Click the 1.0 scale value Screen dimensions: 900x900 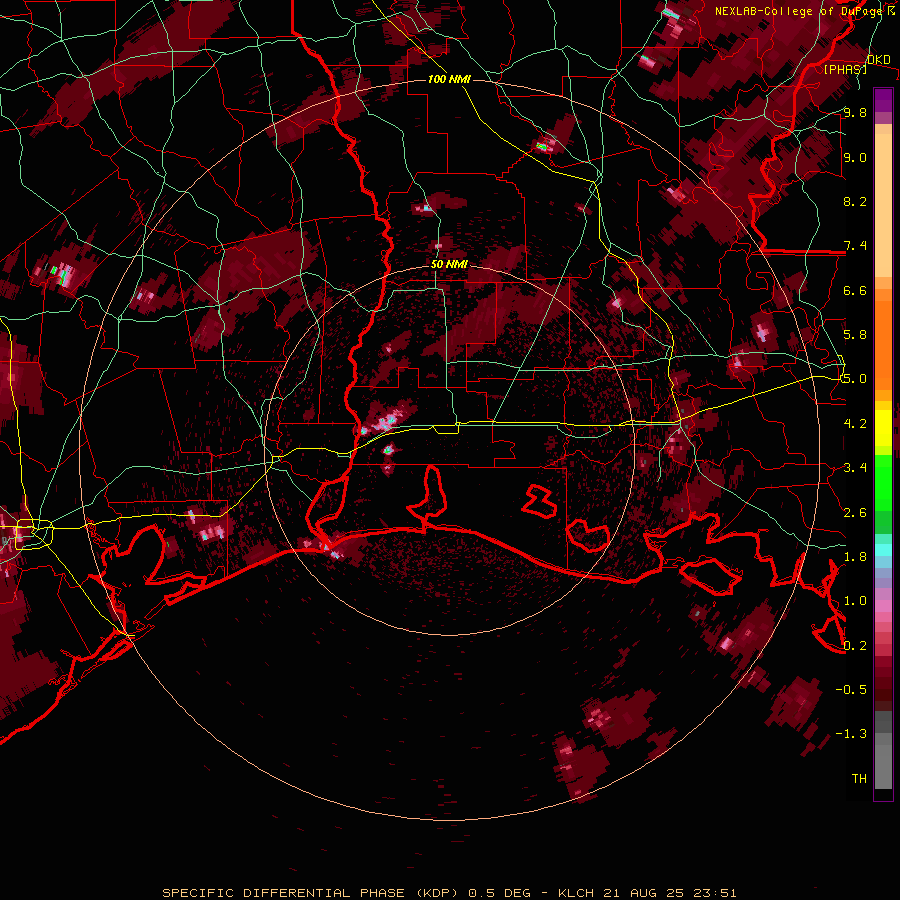(x=855, y=601)
